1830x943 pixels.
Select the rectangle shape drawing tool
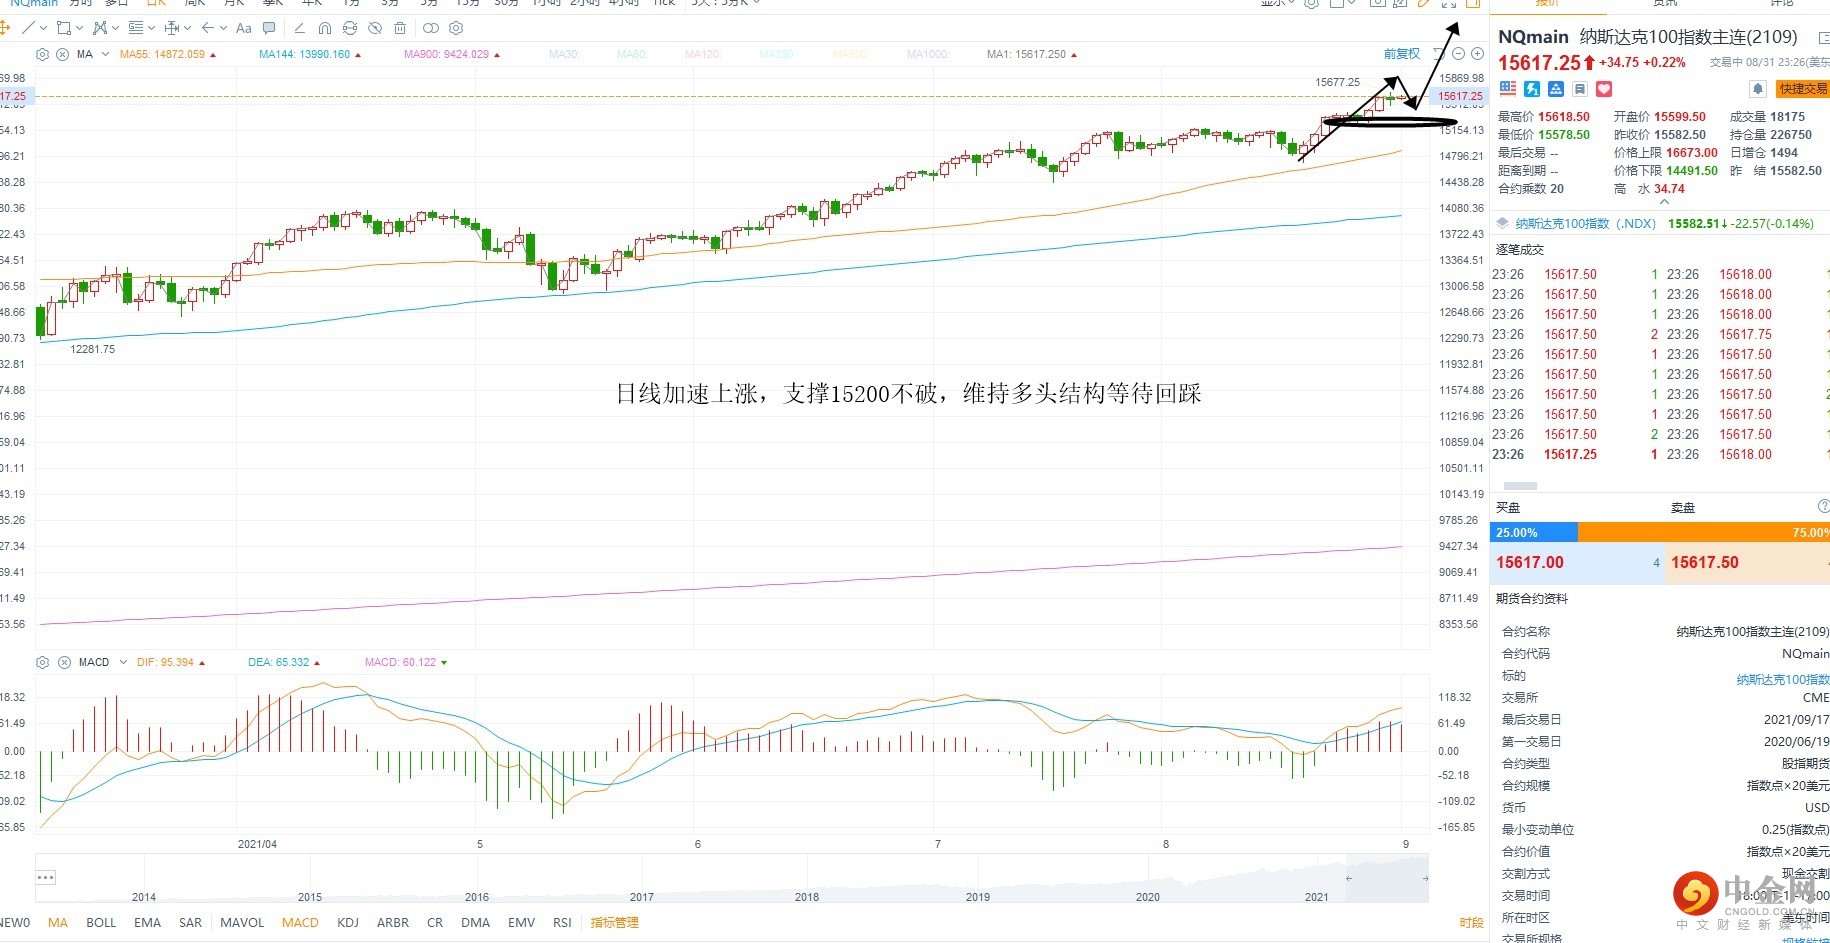point(63,28)
